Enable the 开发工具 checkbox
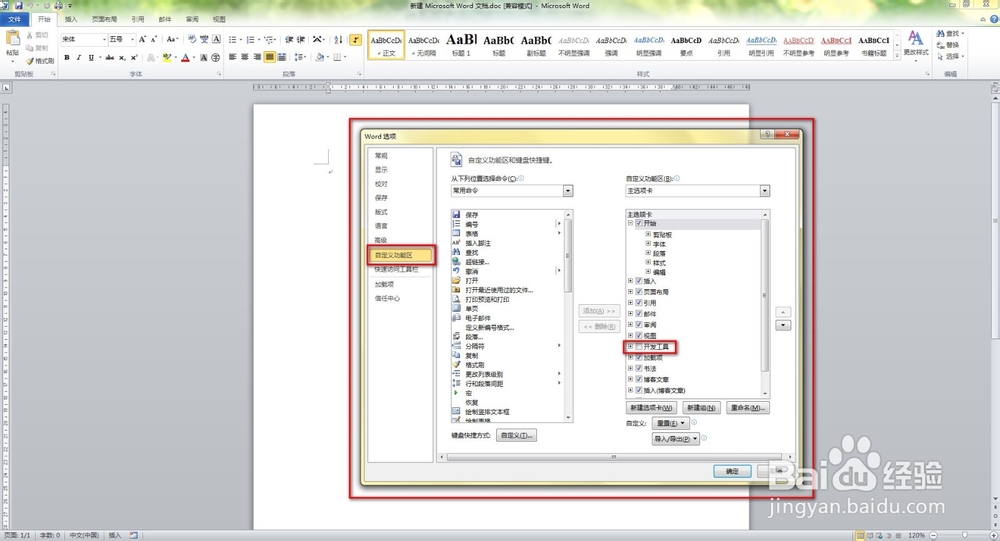Screen dimensions: 1000x541 point(639,347)
